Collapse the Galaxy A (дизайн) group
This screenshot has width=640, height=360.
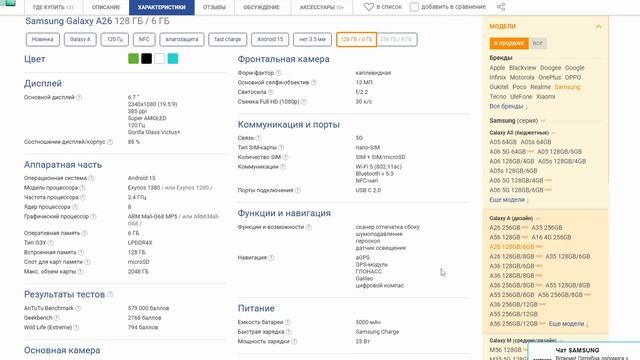[x=538, y=218]
